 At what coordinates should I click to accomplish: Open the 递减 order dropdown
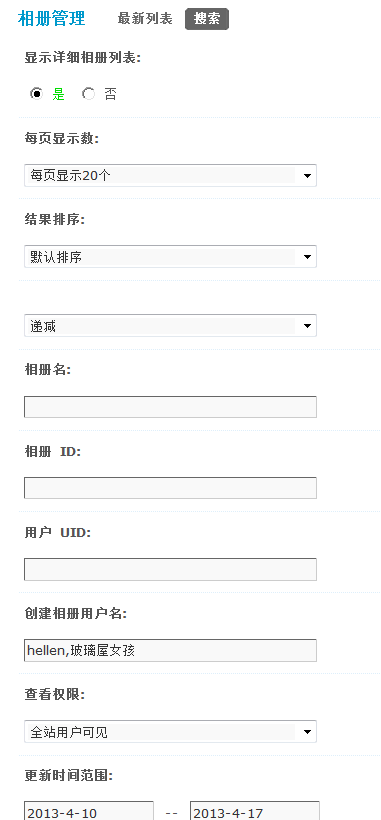pos(170,326)
